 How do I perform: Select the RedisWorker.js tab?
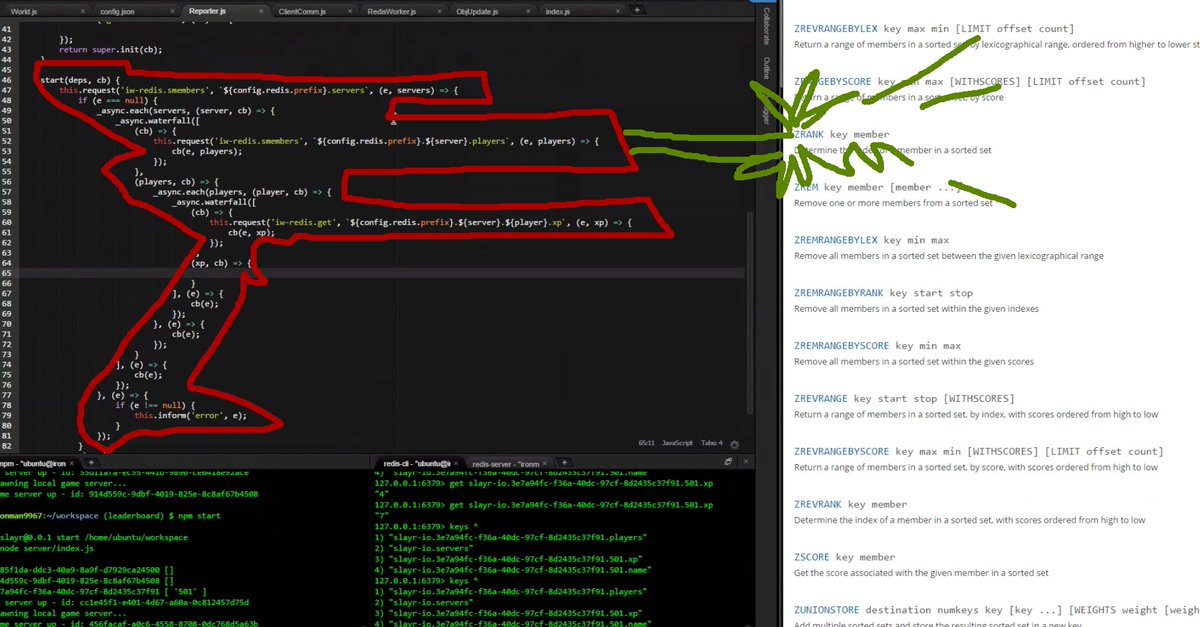click(393, 9)
